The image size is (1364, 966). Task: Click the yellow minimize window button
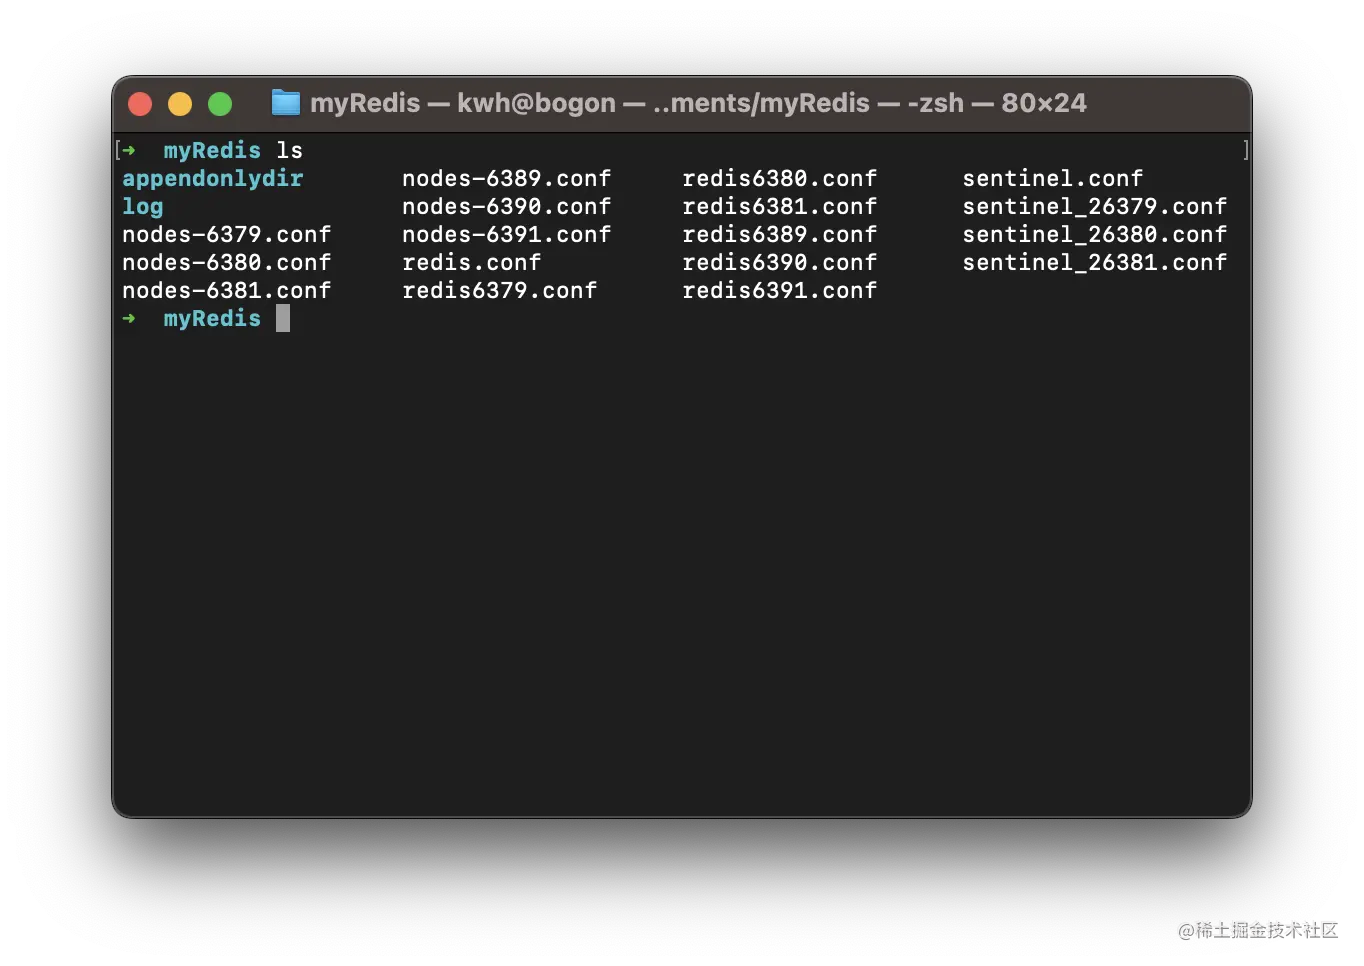pyautogui.click(x=180, y=104)
